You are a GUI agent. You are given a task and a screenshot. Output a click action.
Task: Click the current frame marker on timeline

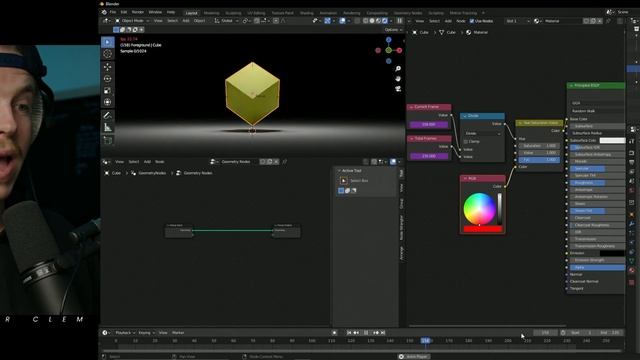(x=425, y=340)
